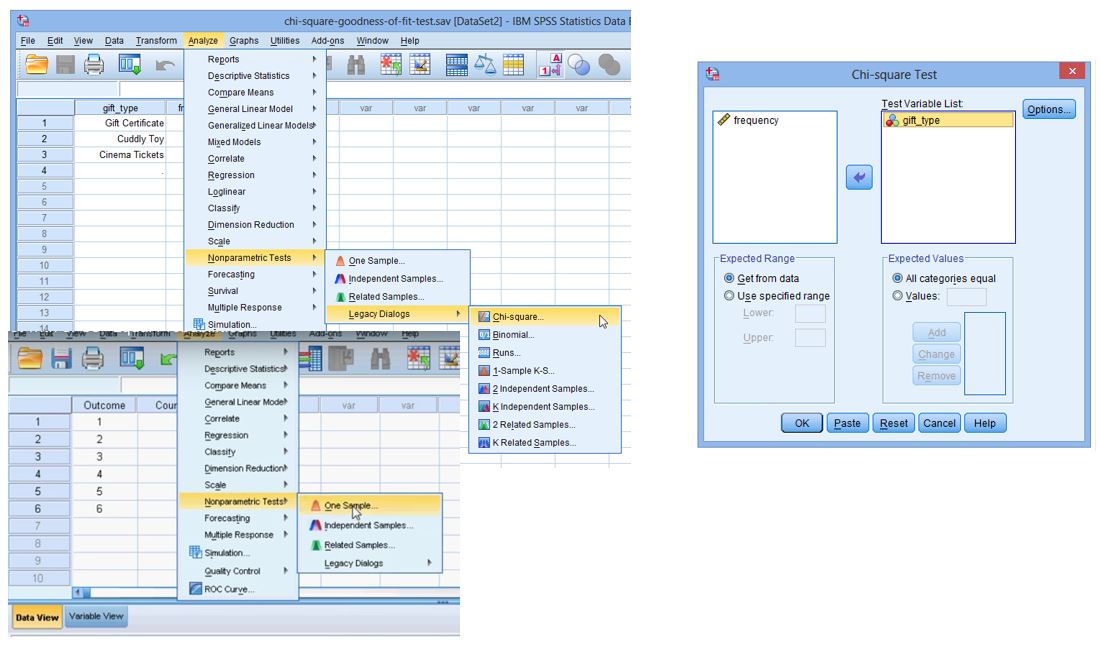
Task: Click the Undo arrow in the top window toolbar
Action: [165, 66]
